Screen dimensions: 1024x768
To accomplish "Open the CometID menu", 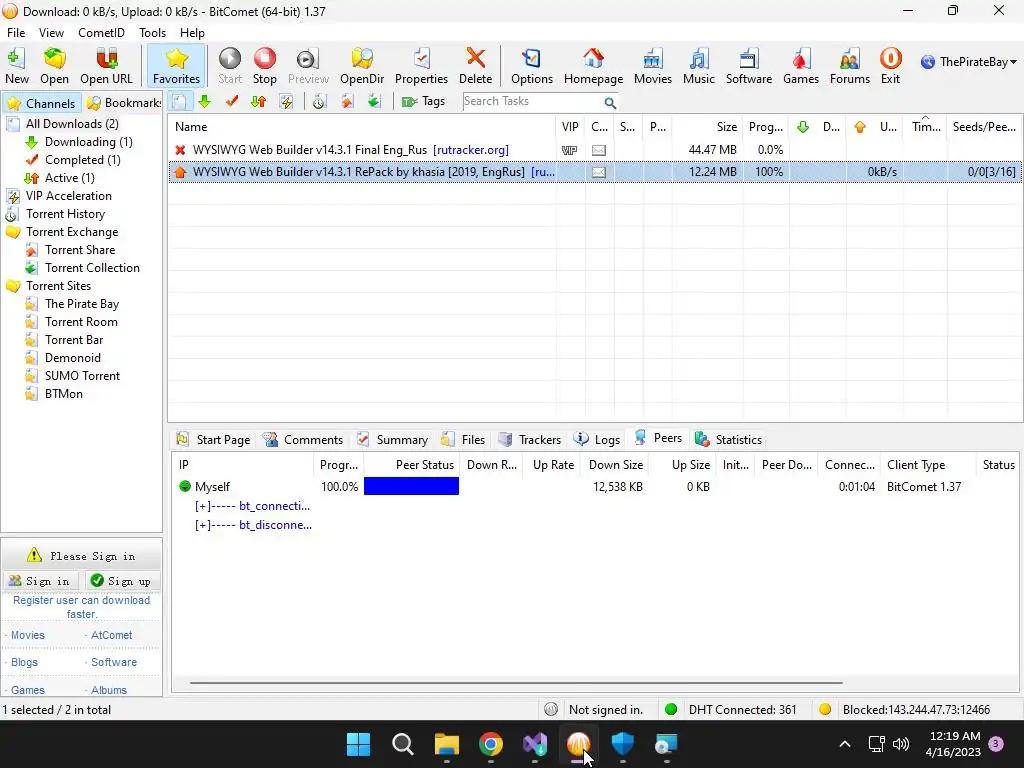I will tap(101, 33).
